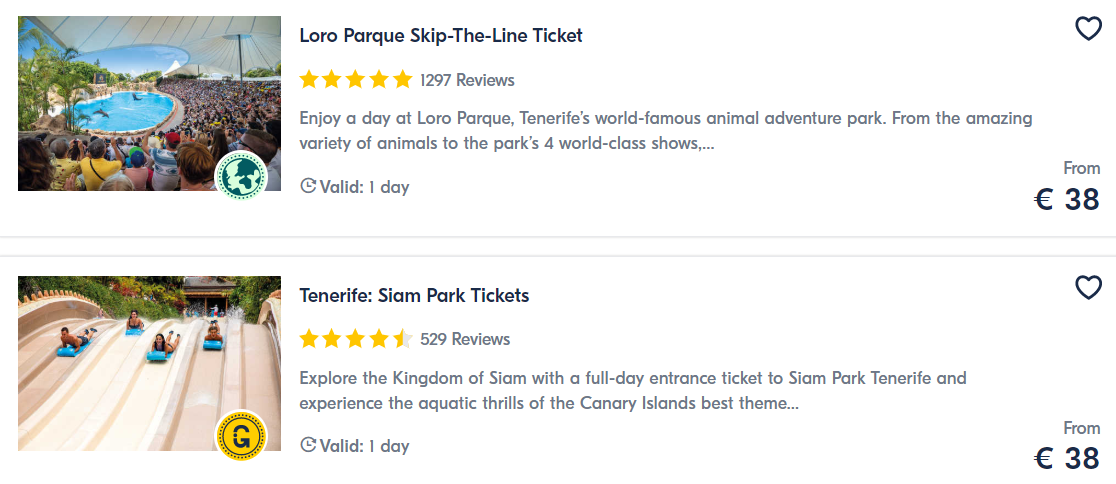Favorite the Loro Parque ticket with heart icon
This screenshot has height=484, width=1116.
point(1088,28)
